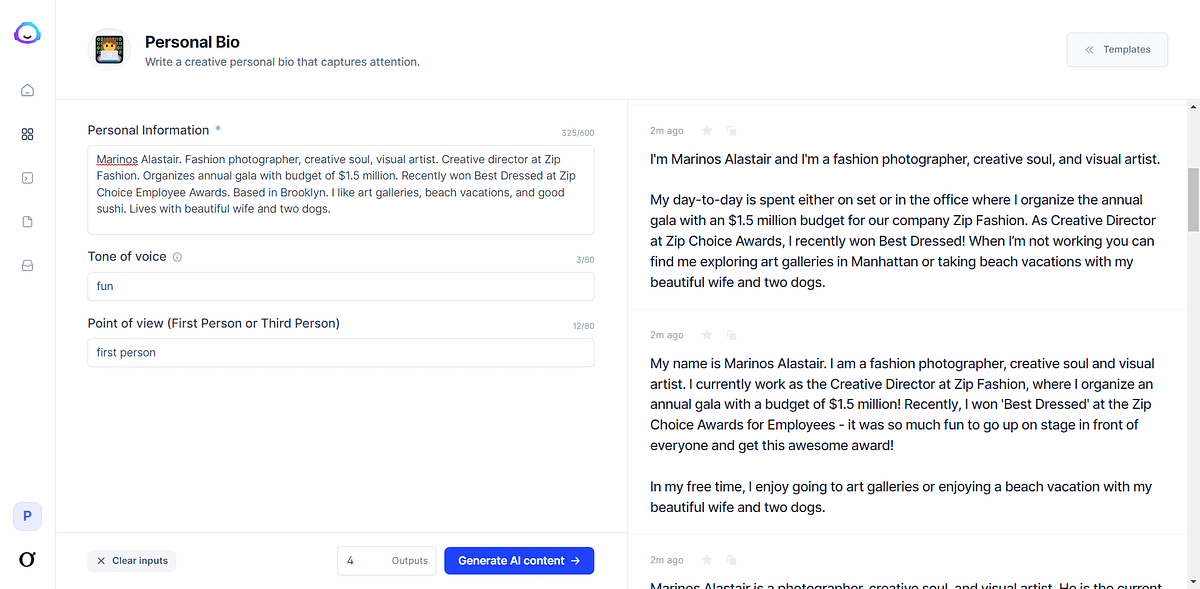Copy the first generated bio output
Screen dimensions: 1200x589
[x=731, y=131]
